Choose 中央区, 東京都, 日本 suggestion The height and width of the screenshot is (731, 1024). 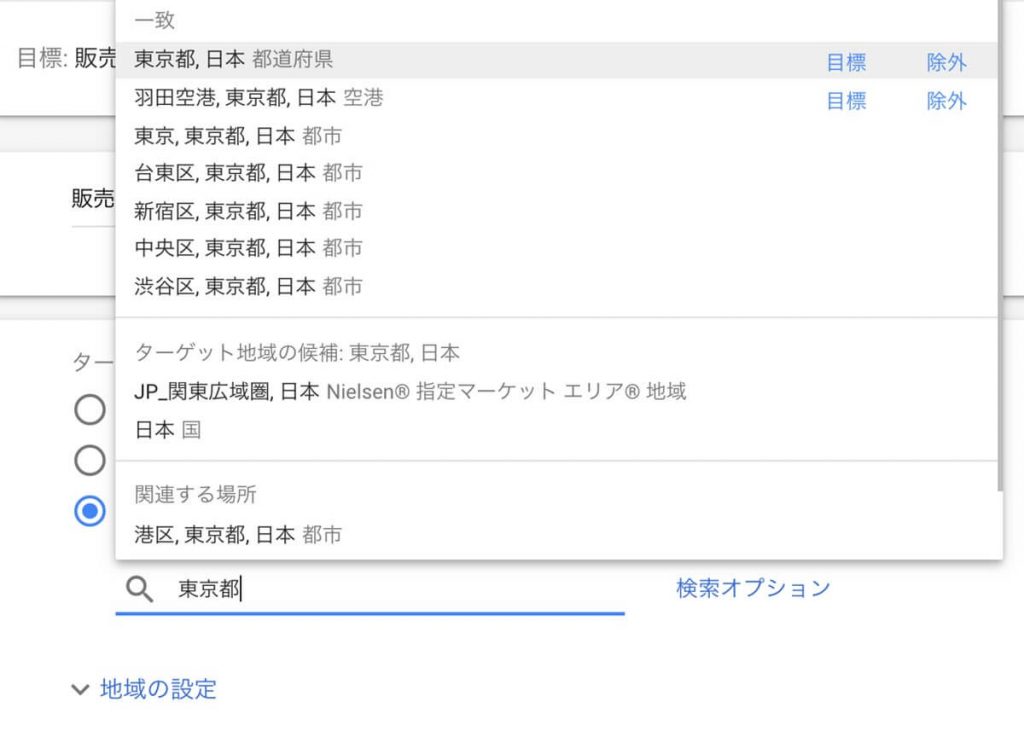[x=248, y=248]
